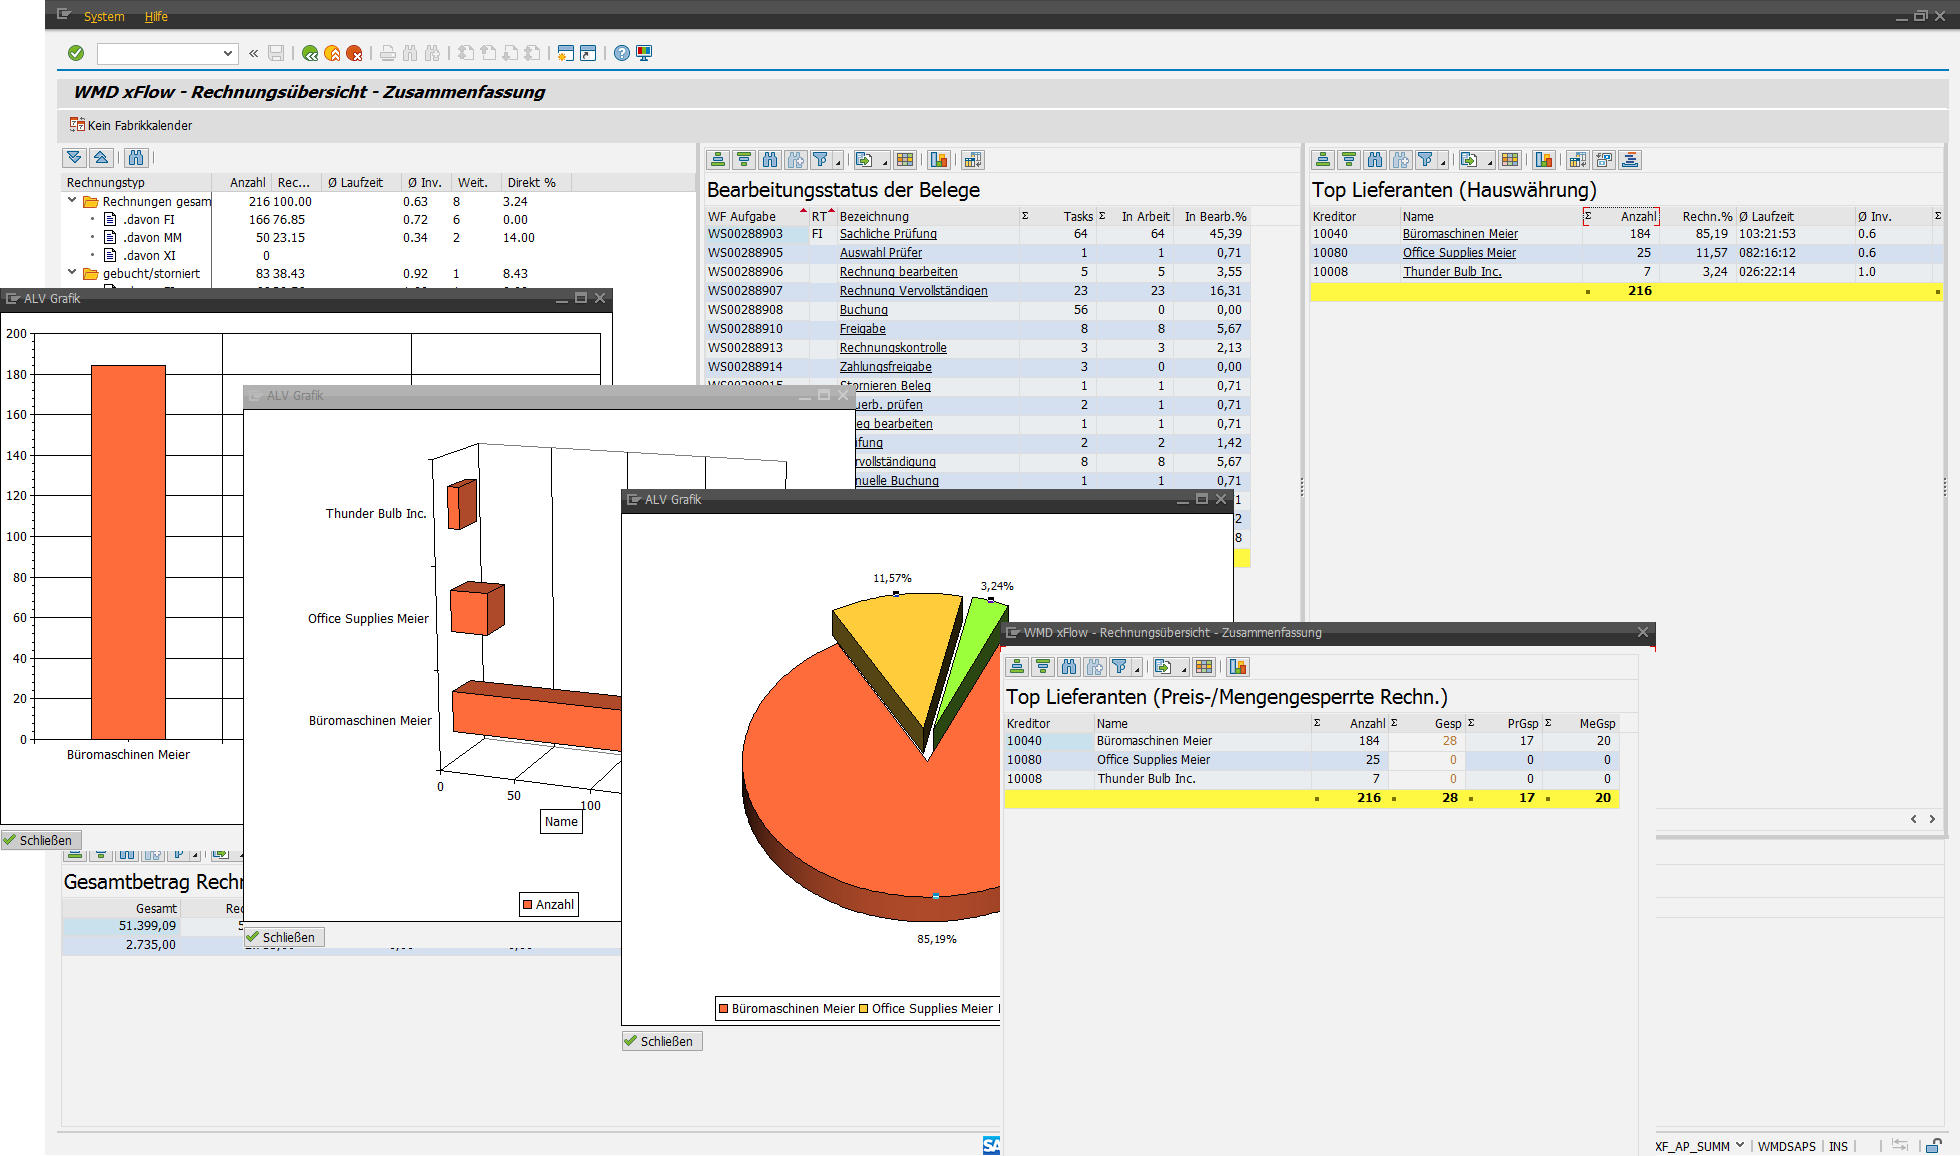Collapse the Rechnungen gesamt tree node

coord(72,201)
